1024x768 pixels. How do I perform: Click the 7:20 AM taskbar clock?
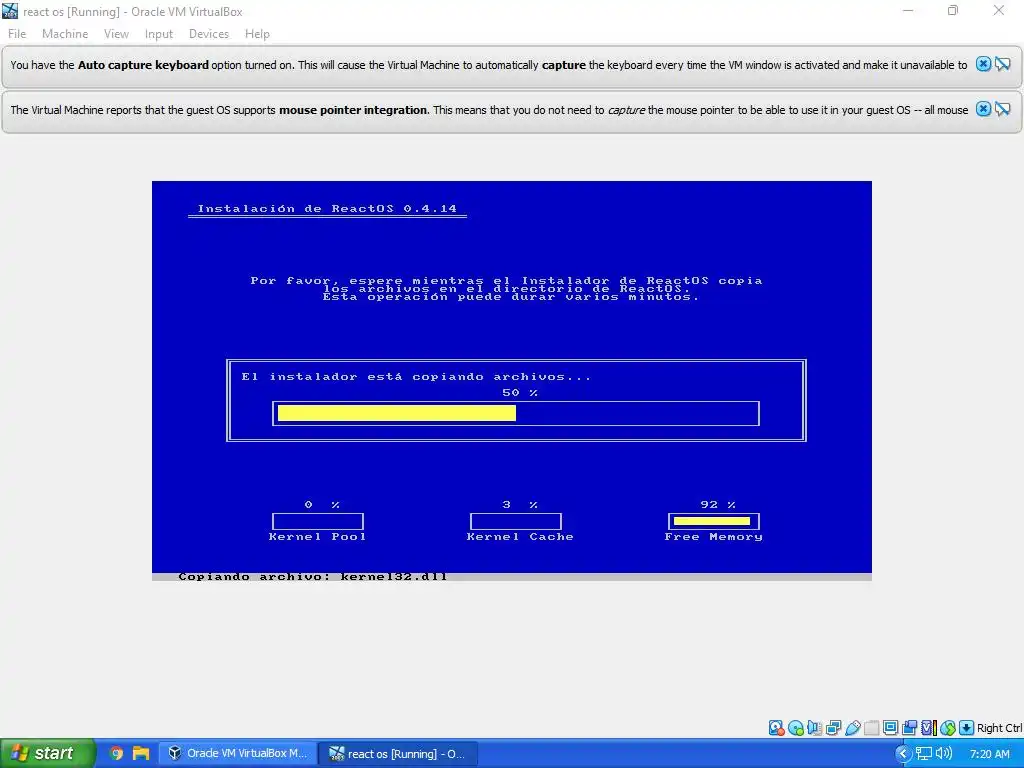990,754
